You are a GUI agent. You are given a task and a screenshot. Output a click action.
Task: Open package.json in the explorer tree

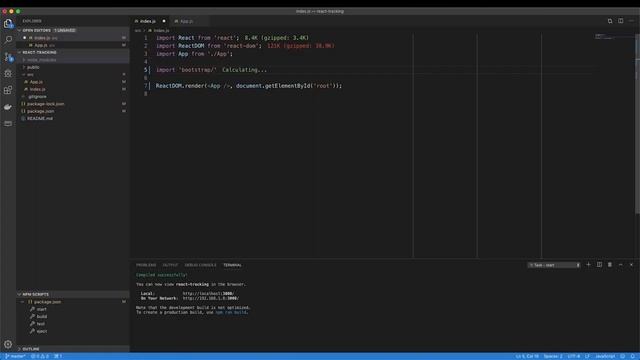point(40,111)
